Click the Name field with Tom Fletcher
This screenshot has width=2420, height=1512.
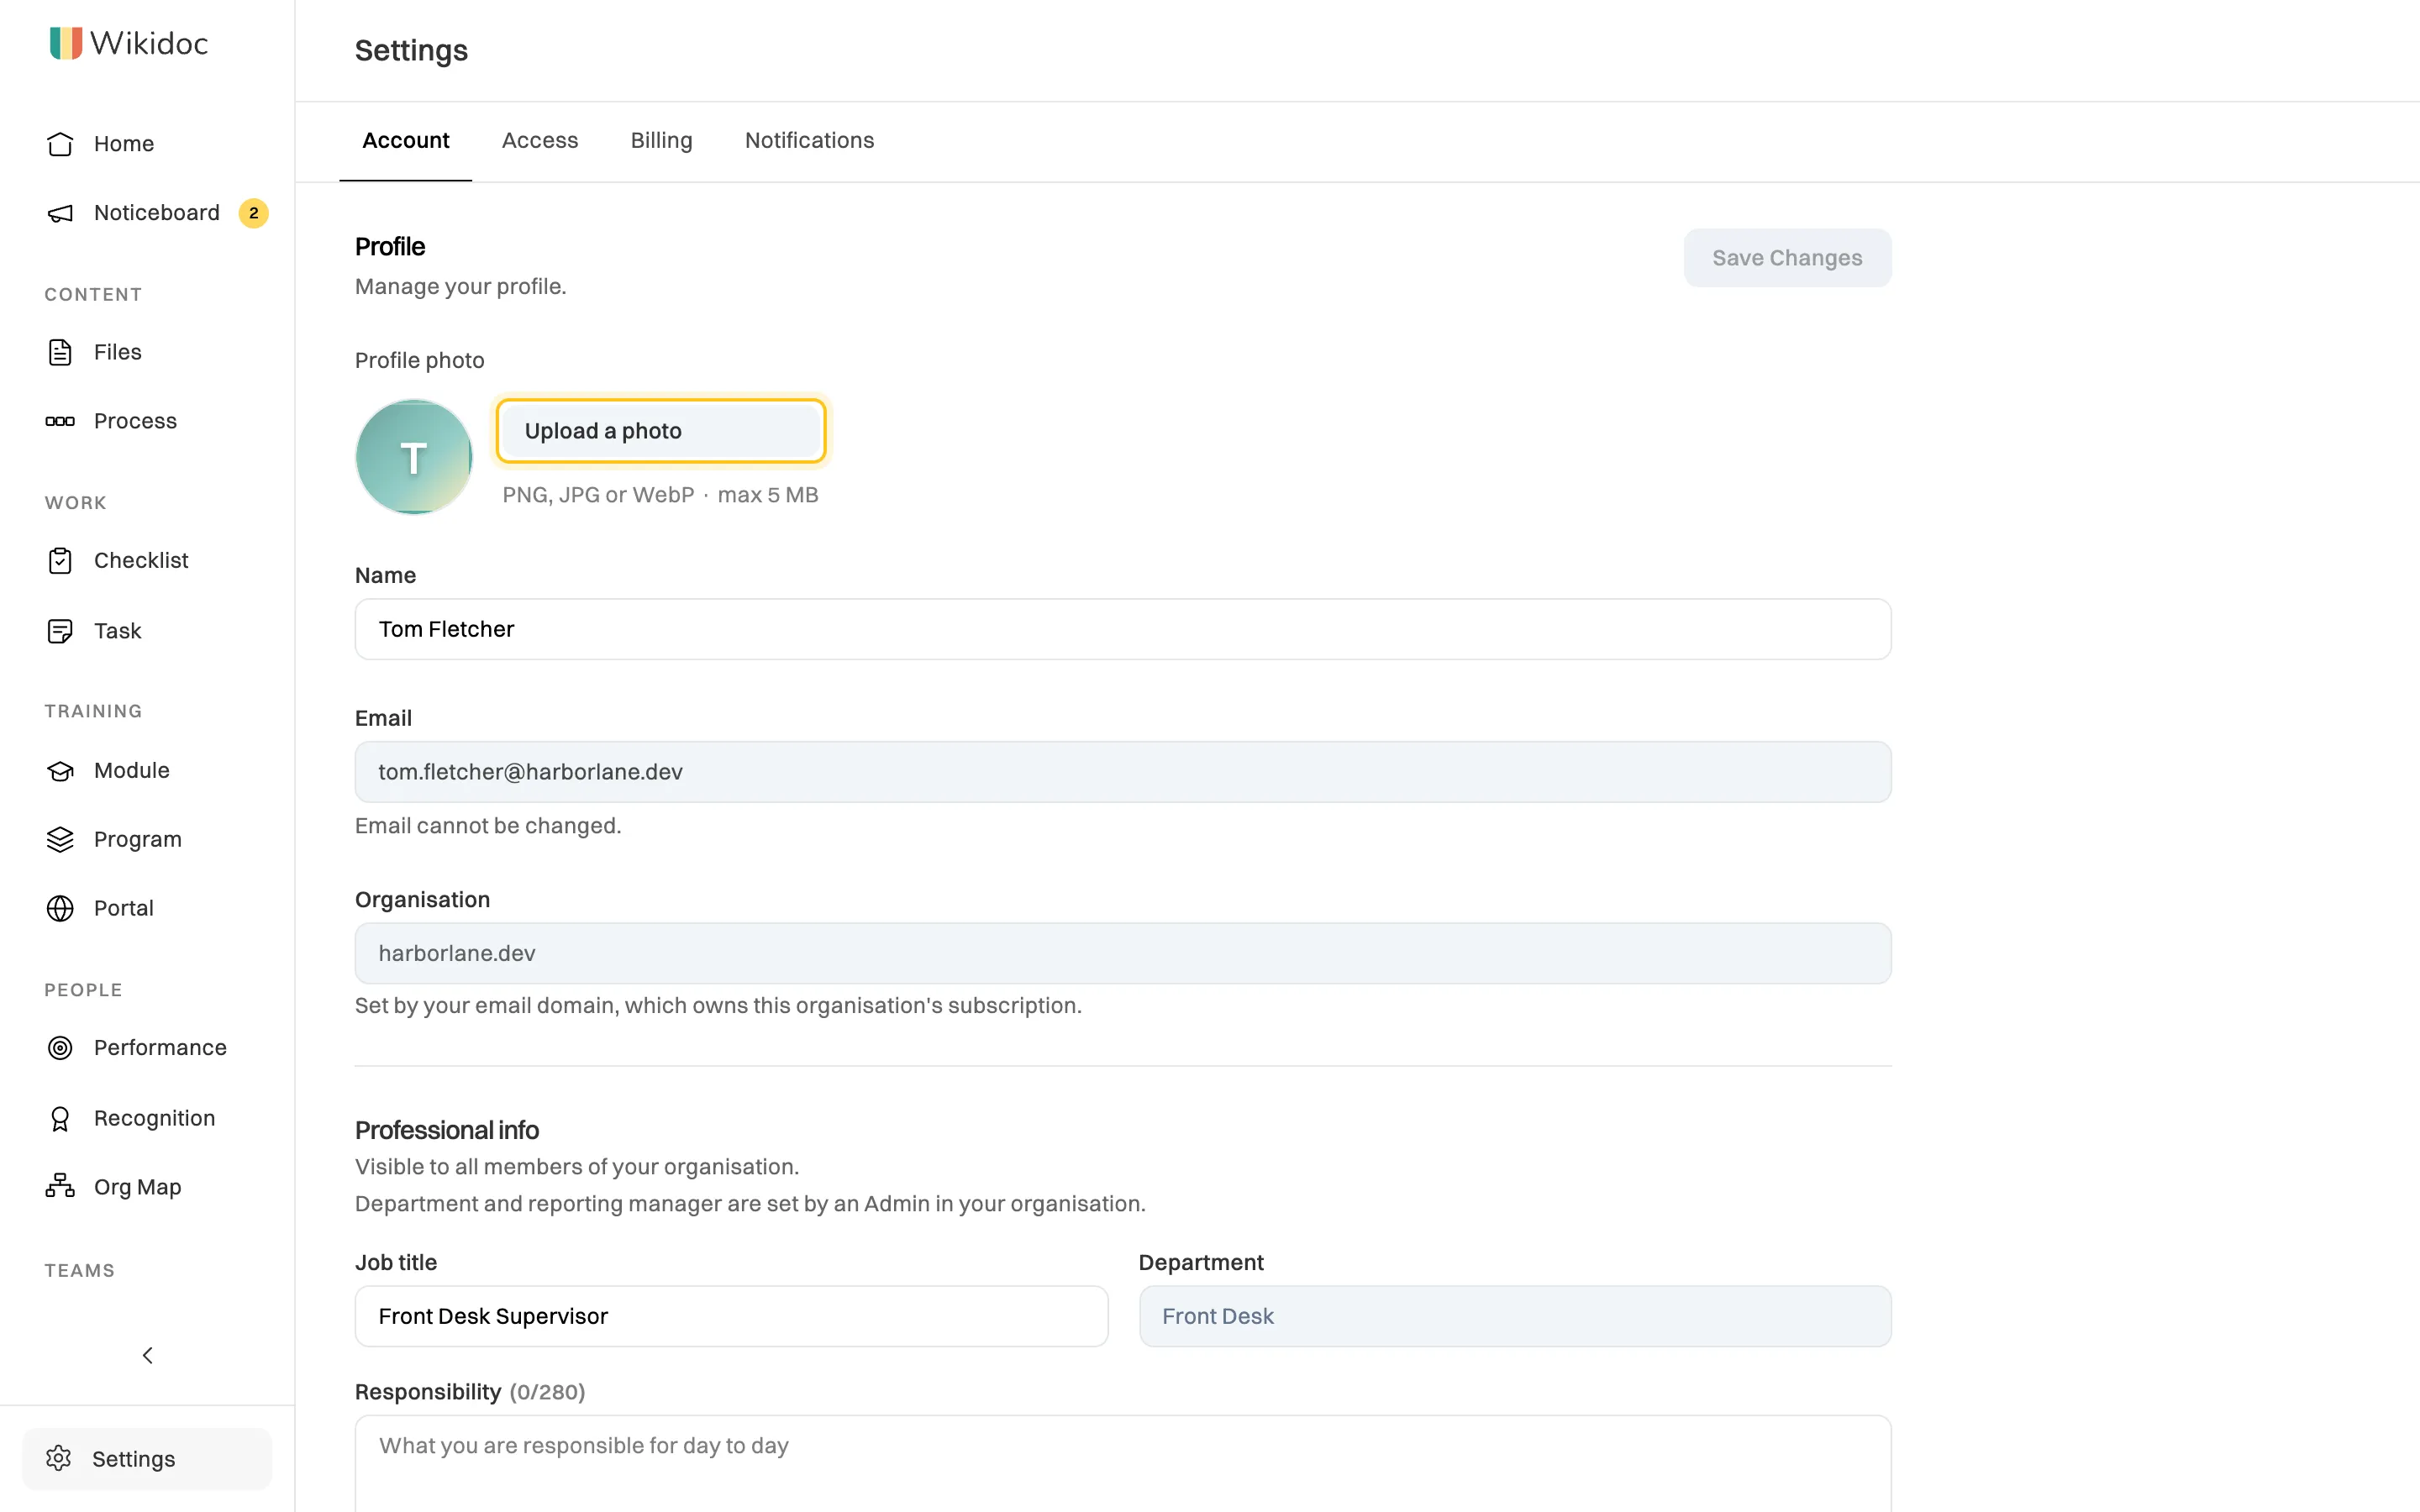click(x=1123, y=629)
